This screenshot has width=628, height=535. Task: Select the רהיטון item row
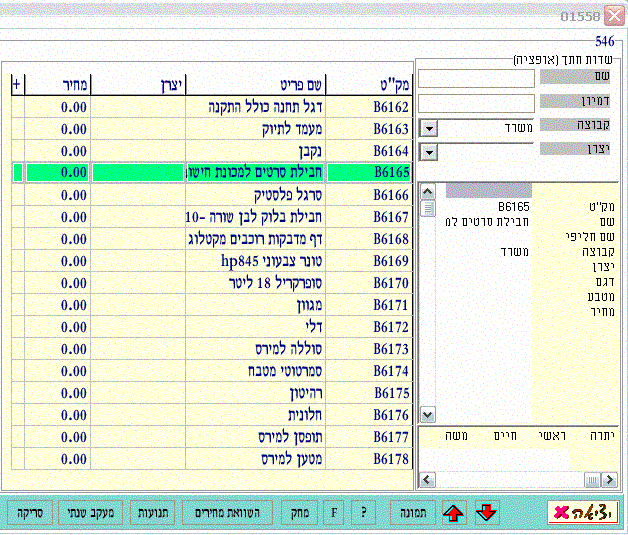point(211,393)
